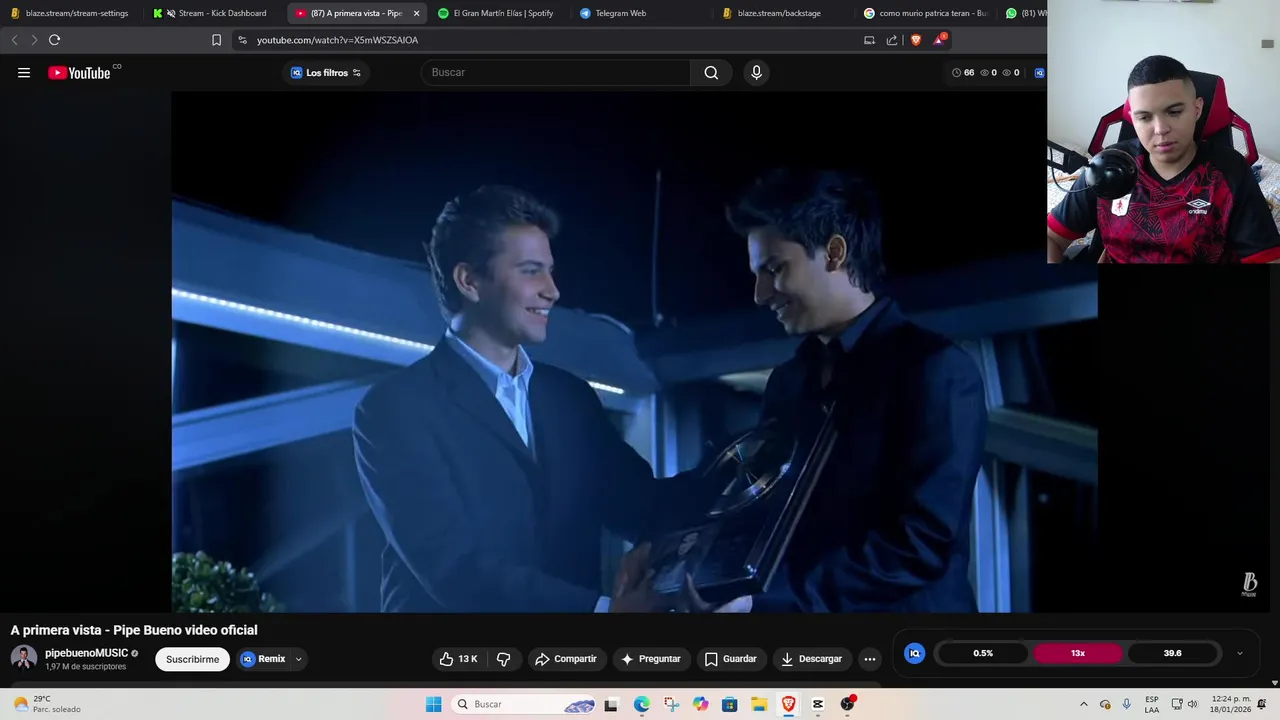Open Los filtros extension dropdown
The width and height of the screenshot is (1280, 720).
[x=326, y=72]
